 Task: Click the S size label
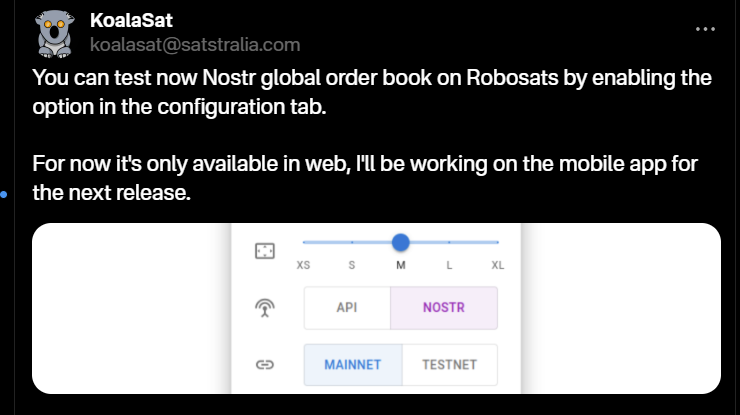[x=352, y=265]
